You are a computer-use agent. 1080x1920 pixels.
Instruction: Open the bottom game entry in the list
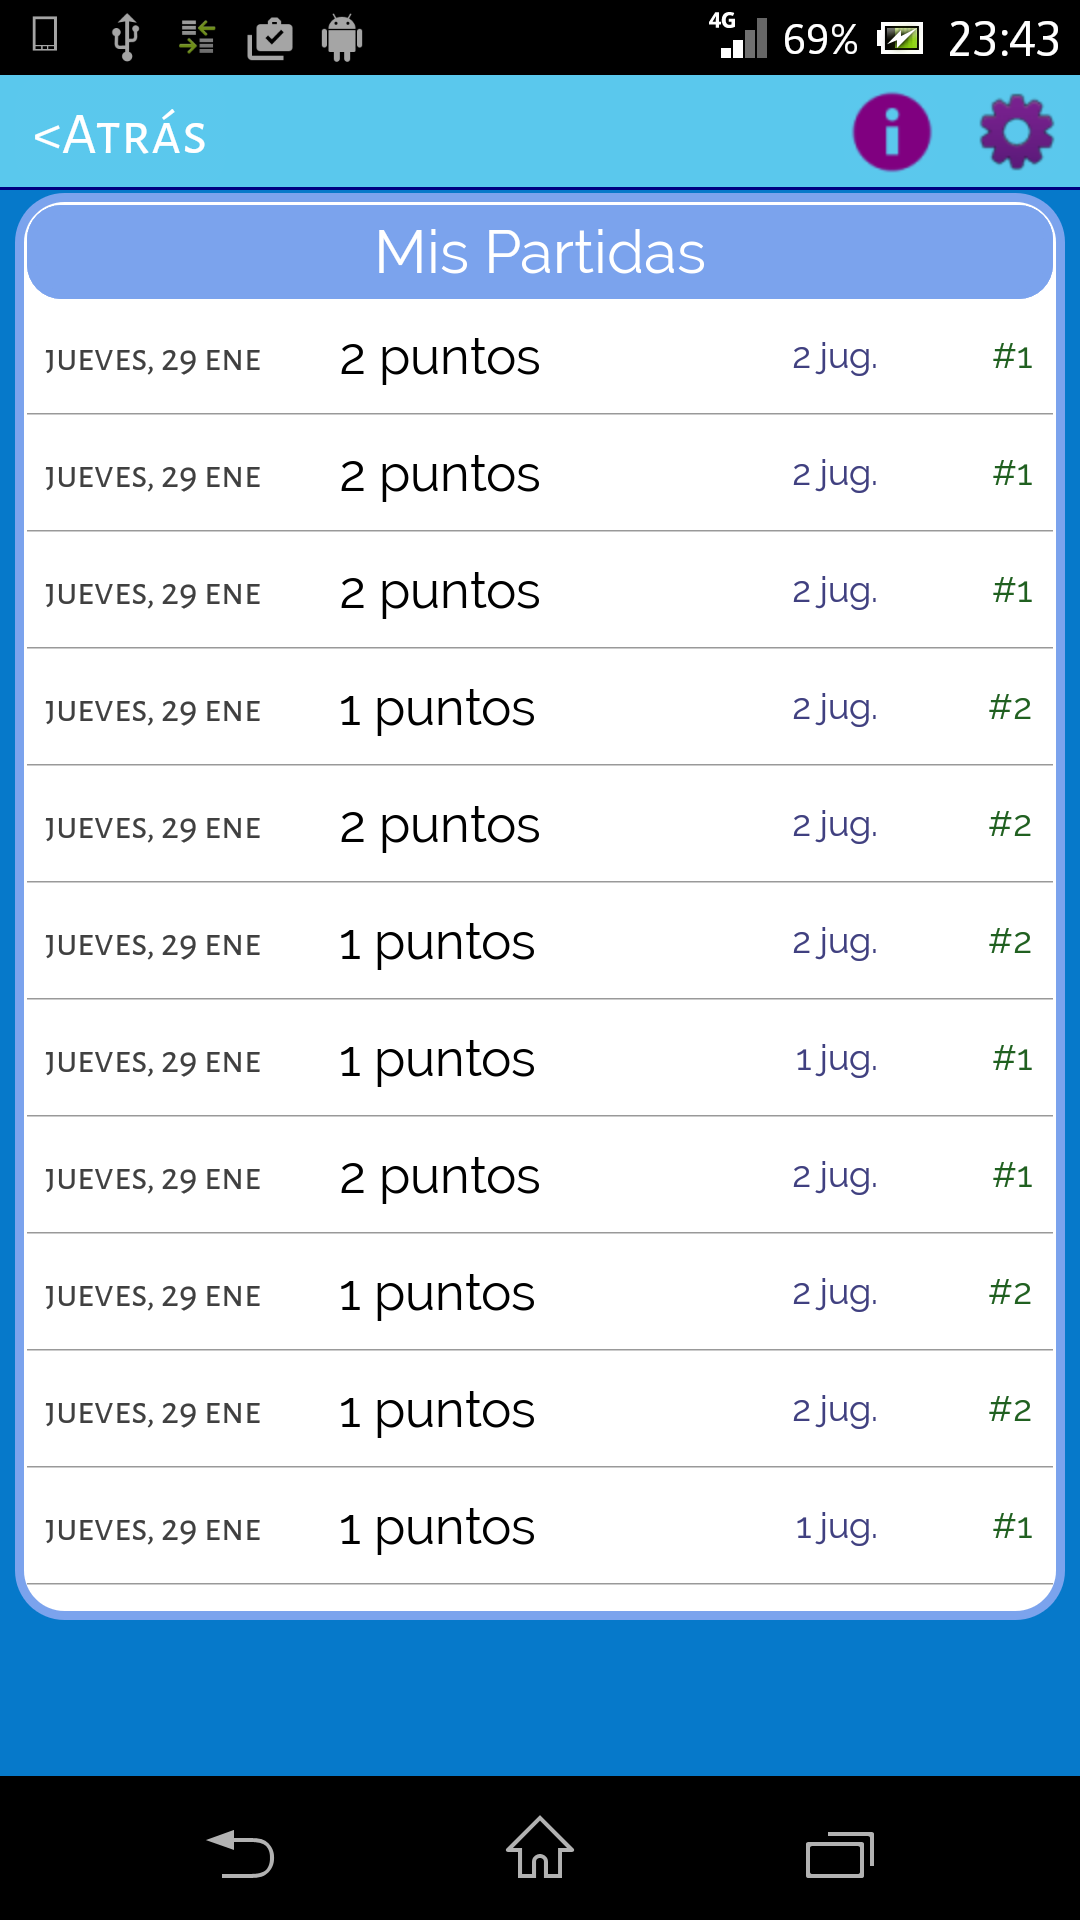pos(540,1527)
